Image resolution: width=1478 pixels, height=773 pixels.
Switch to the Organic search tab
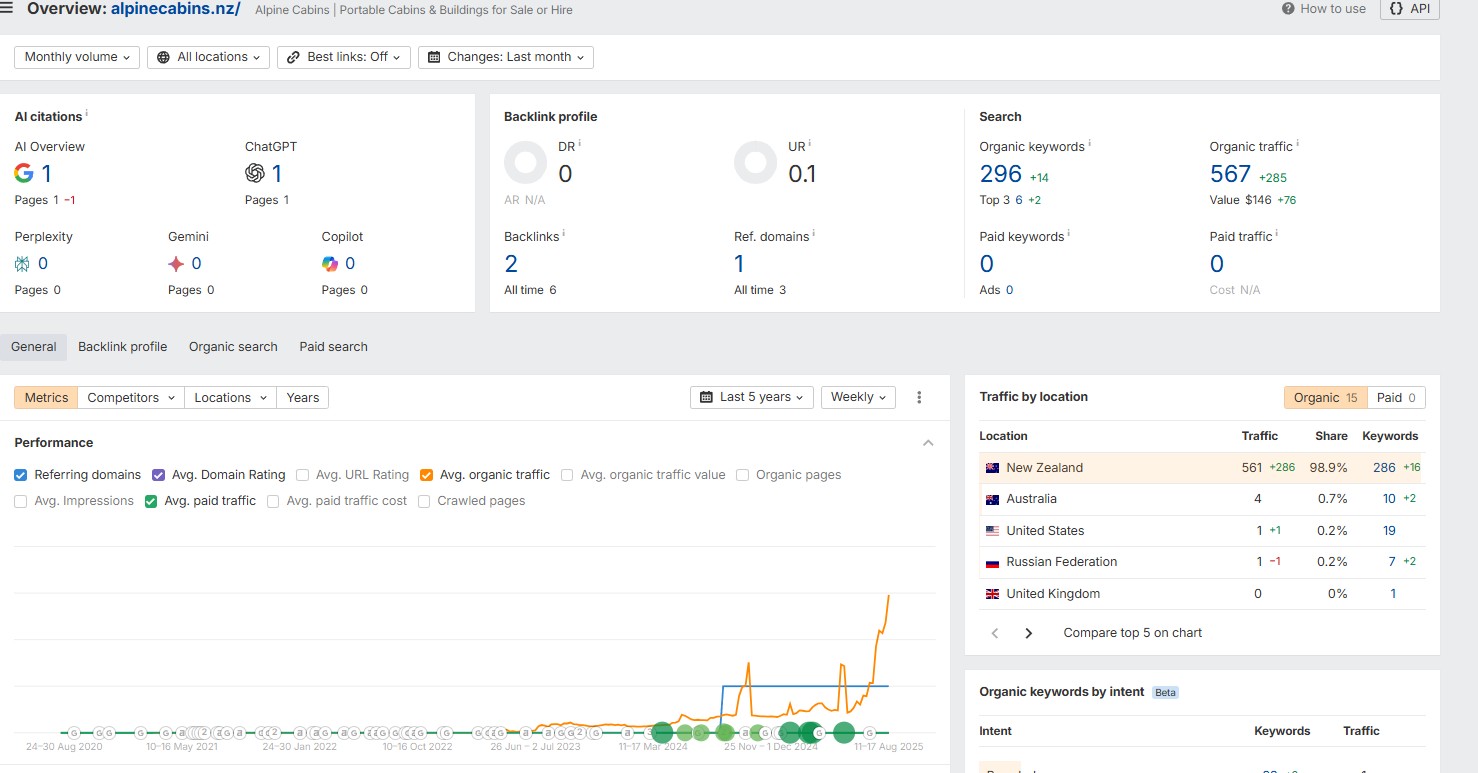(x=233, y=347)
